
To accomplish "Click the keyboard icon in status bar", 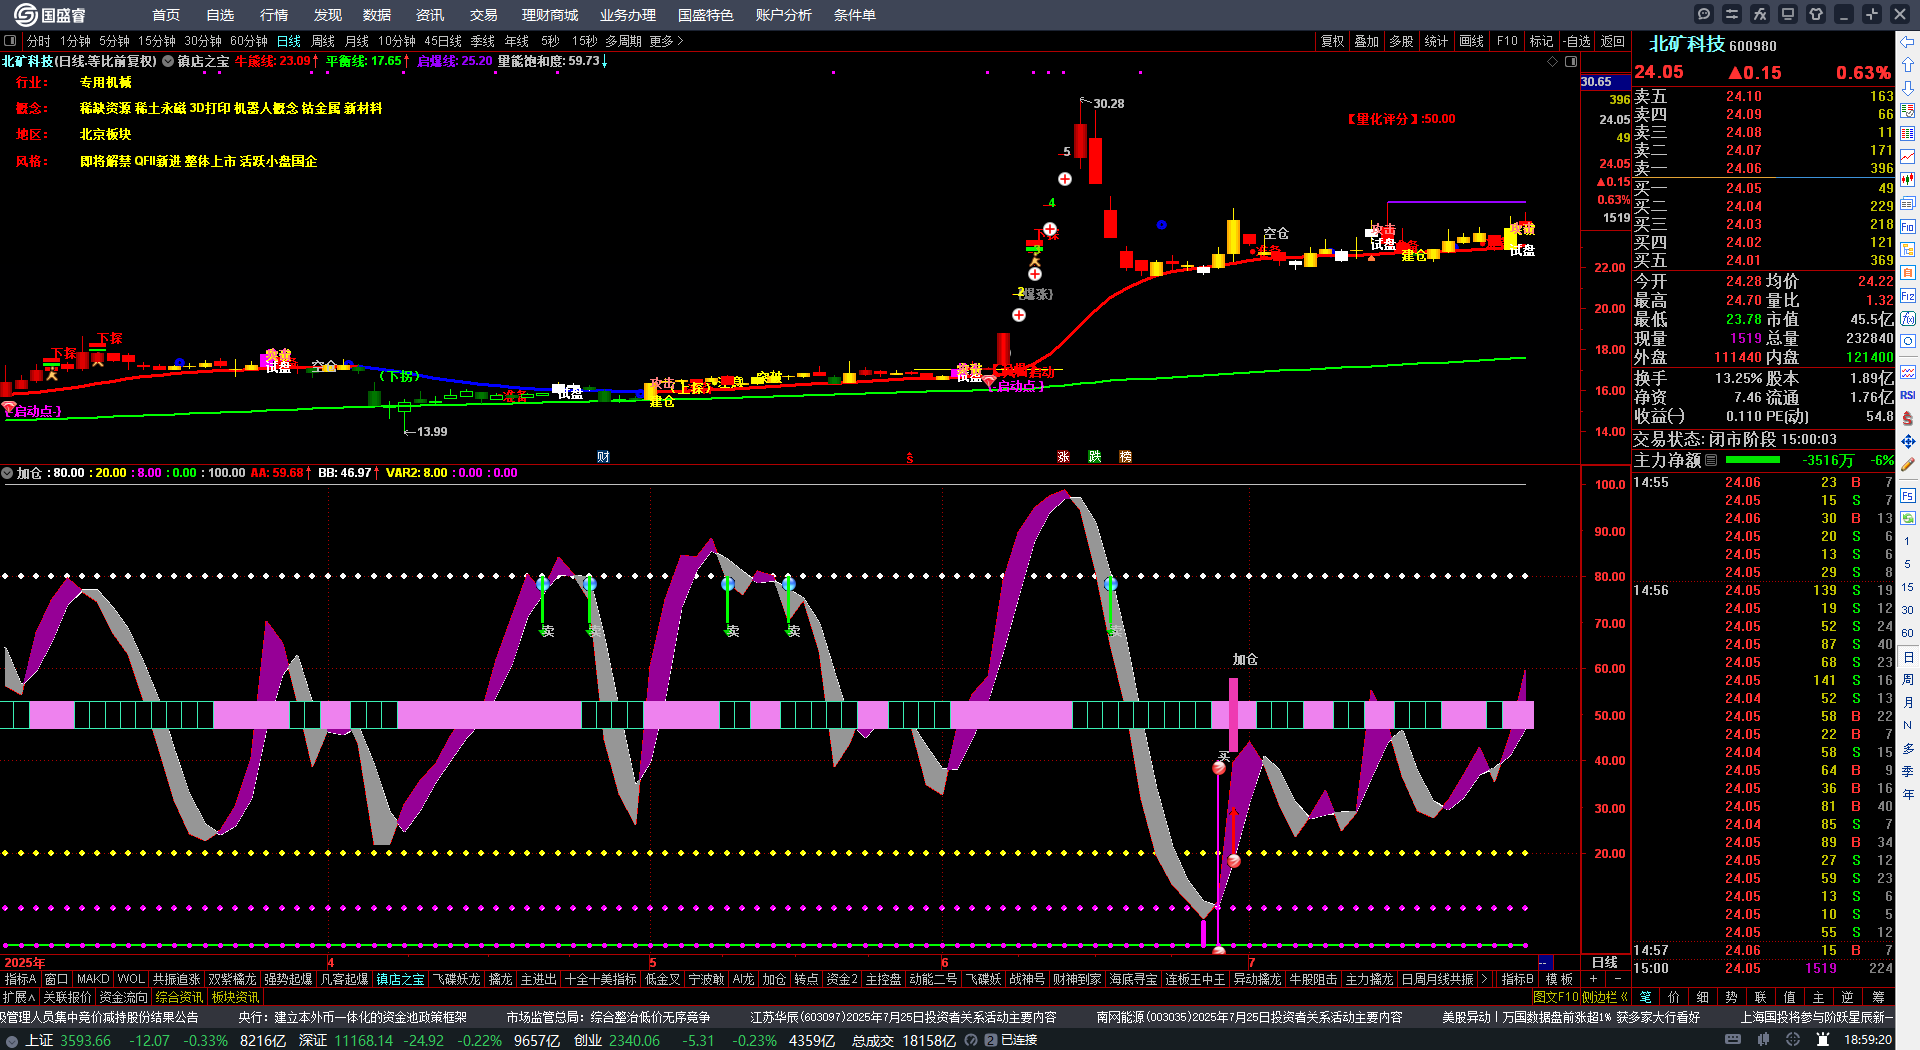I will coord(1733,1040).
